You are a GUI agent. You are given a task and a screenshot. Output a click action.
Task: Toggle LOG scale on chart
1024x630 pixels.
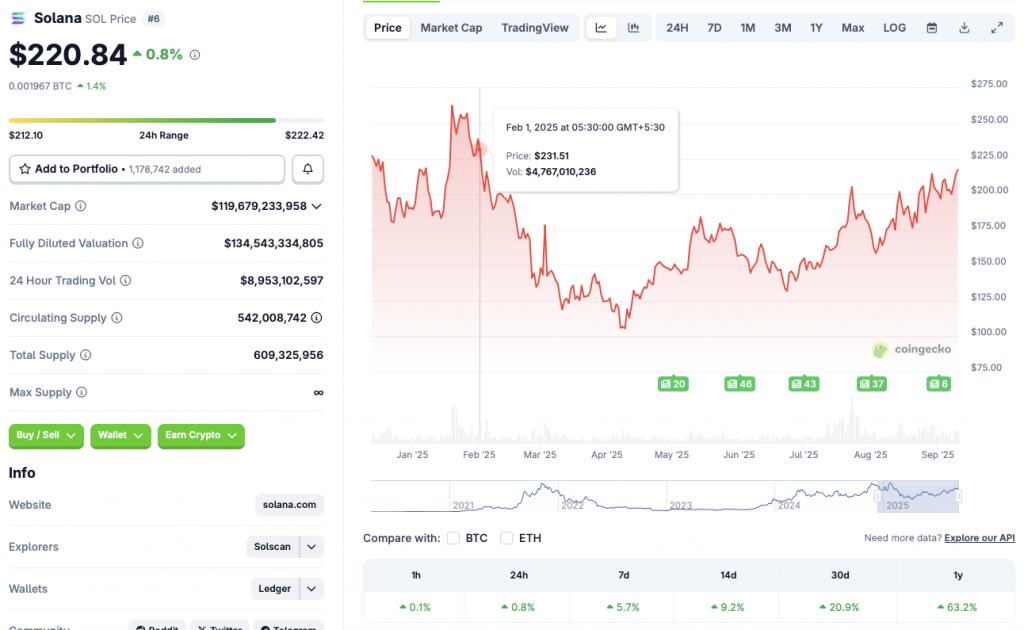(x=894, y=28)
